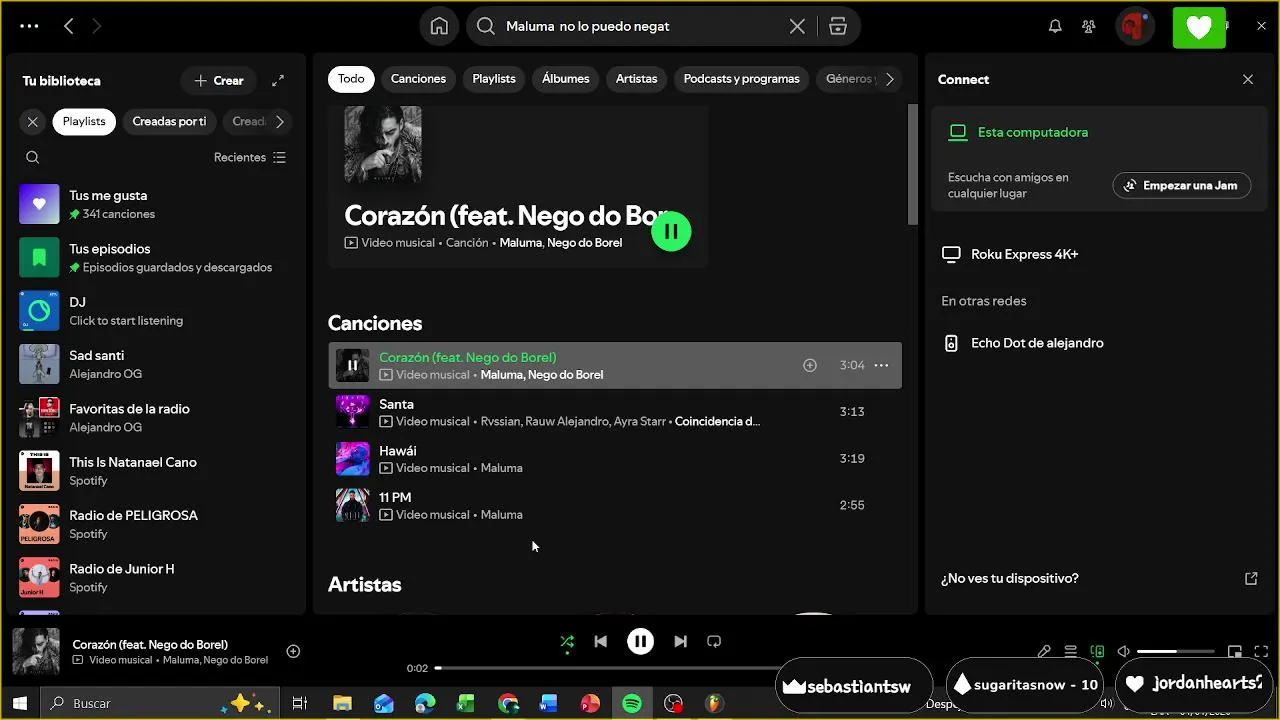Screen dimensions: 1280x720
Task: Clear the library Playlists filter
Action: pyautogui.click(x=33, y=121)
